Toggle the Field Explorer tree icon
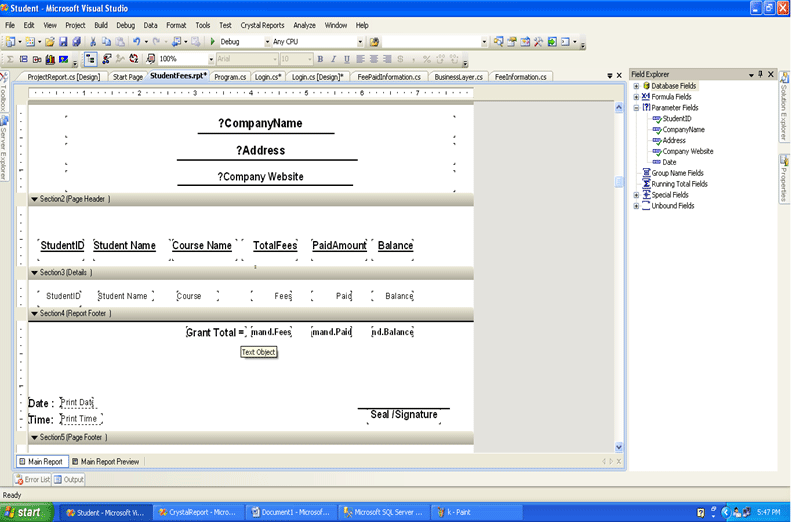791x522 pixels. pos(90,60)
